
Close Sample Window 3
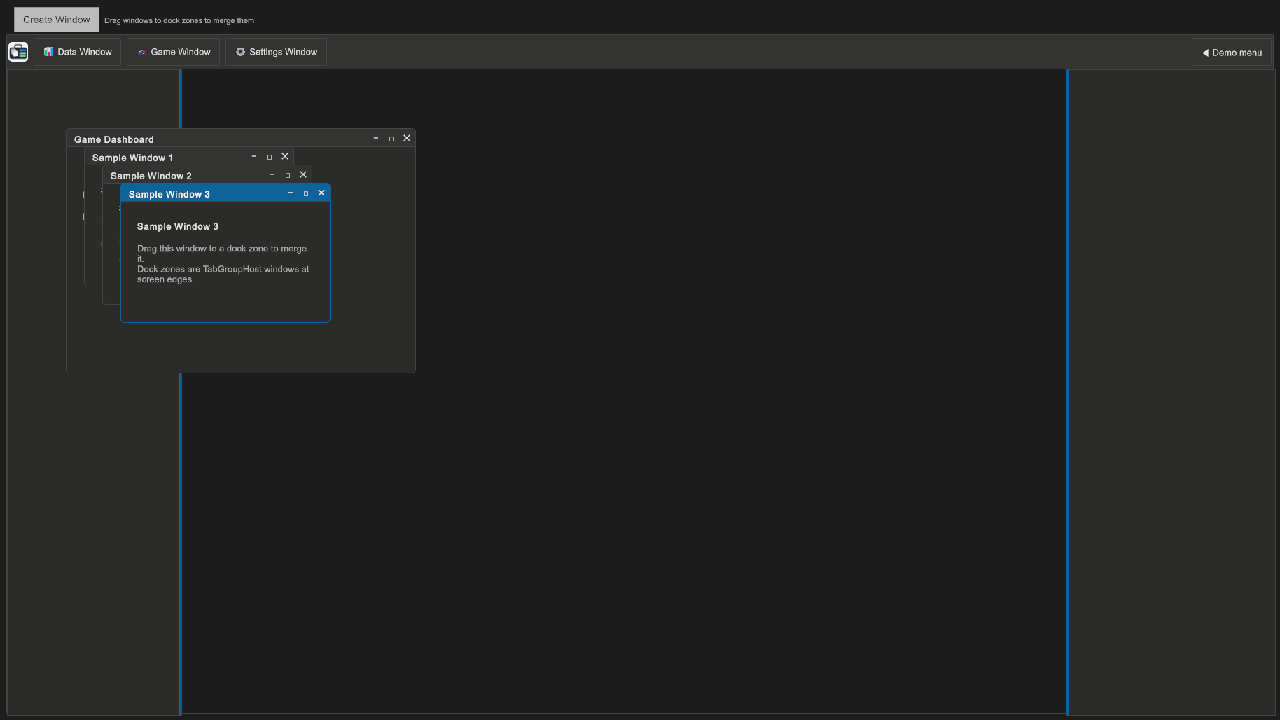(321, 193)
